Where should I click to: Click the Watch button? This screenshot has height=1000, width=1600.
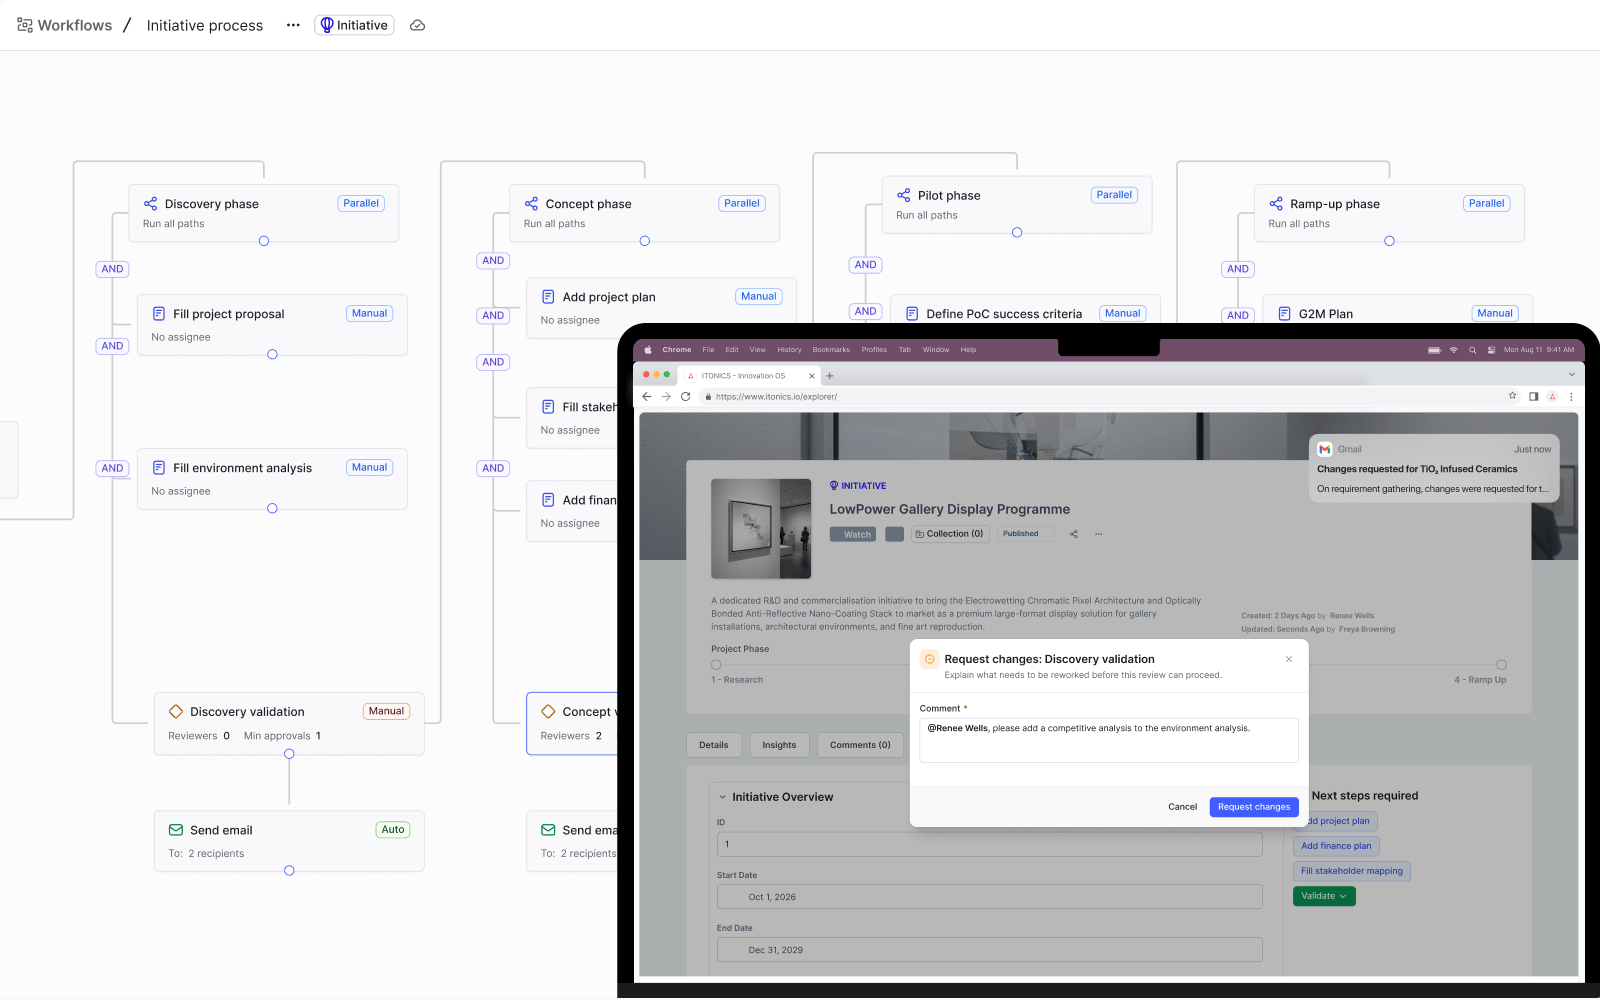[853, 534]
